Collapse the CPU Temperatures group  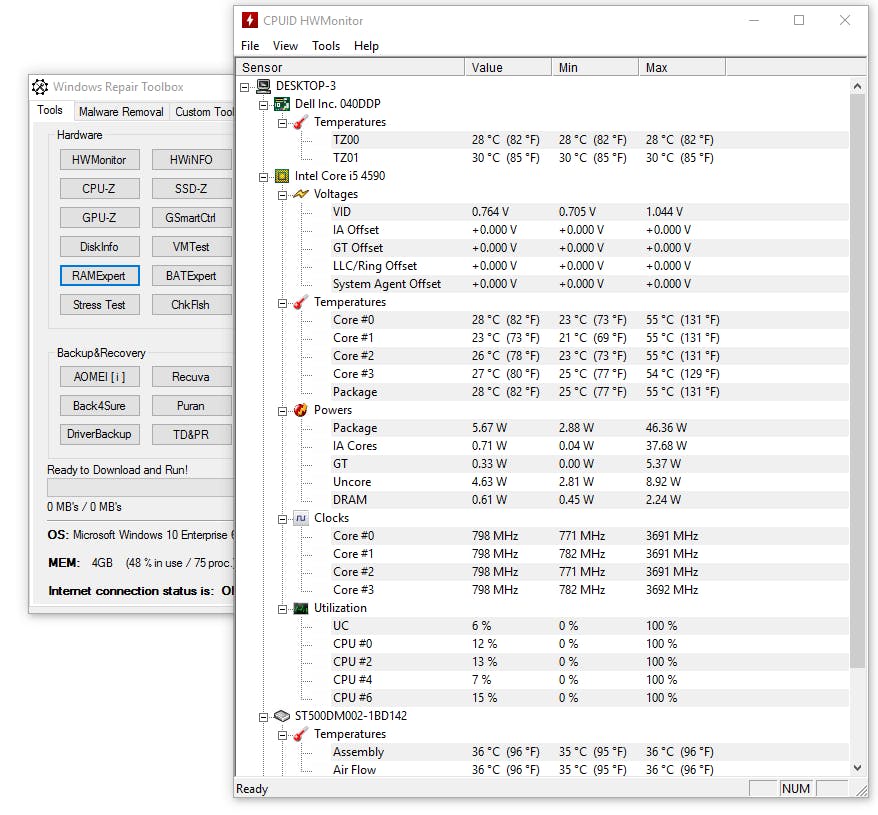pos(282,303)
